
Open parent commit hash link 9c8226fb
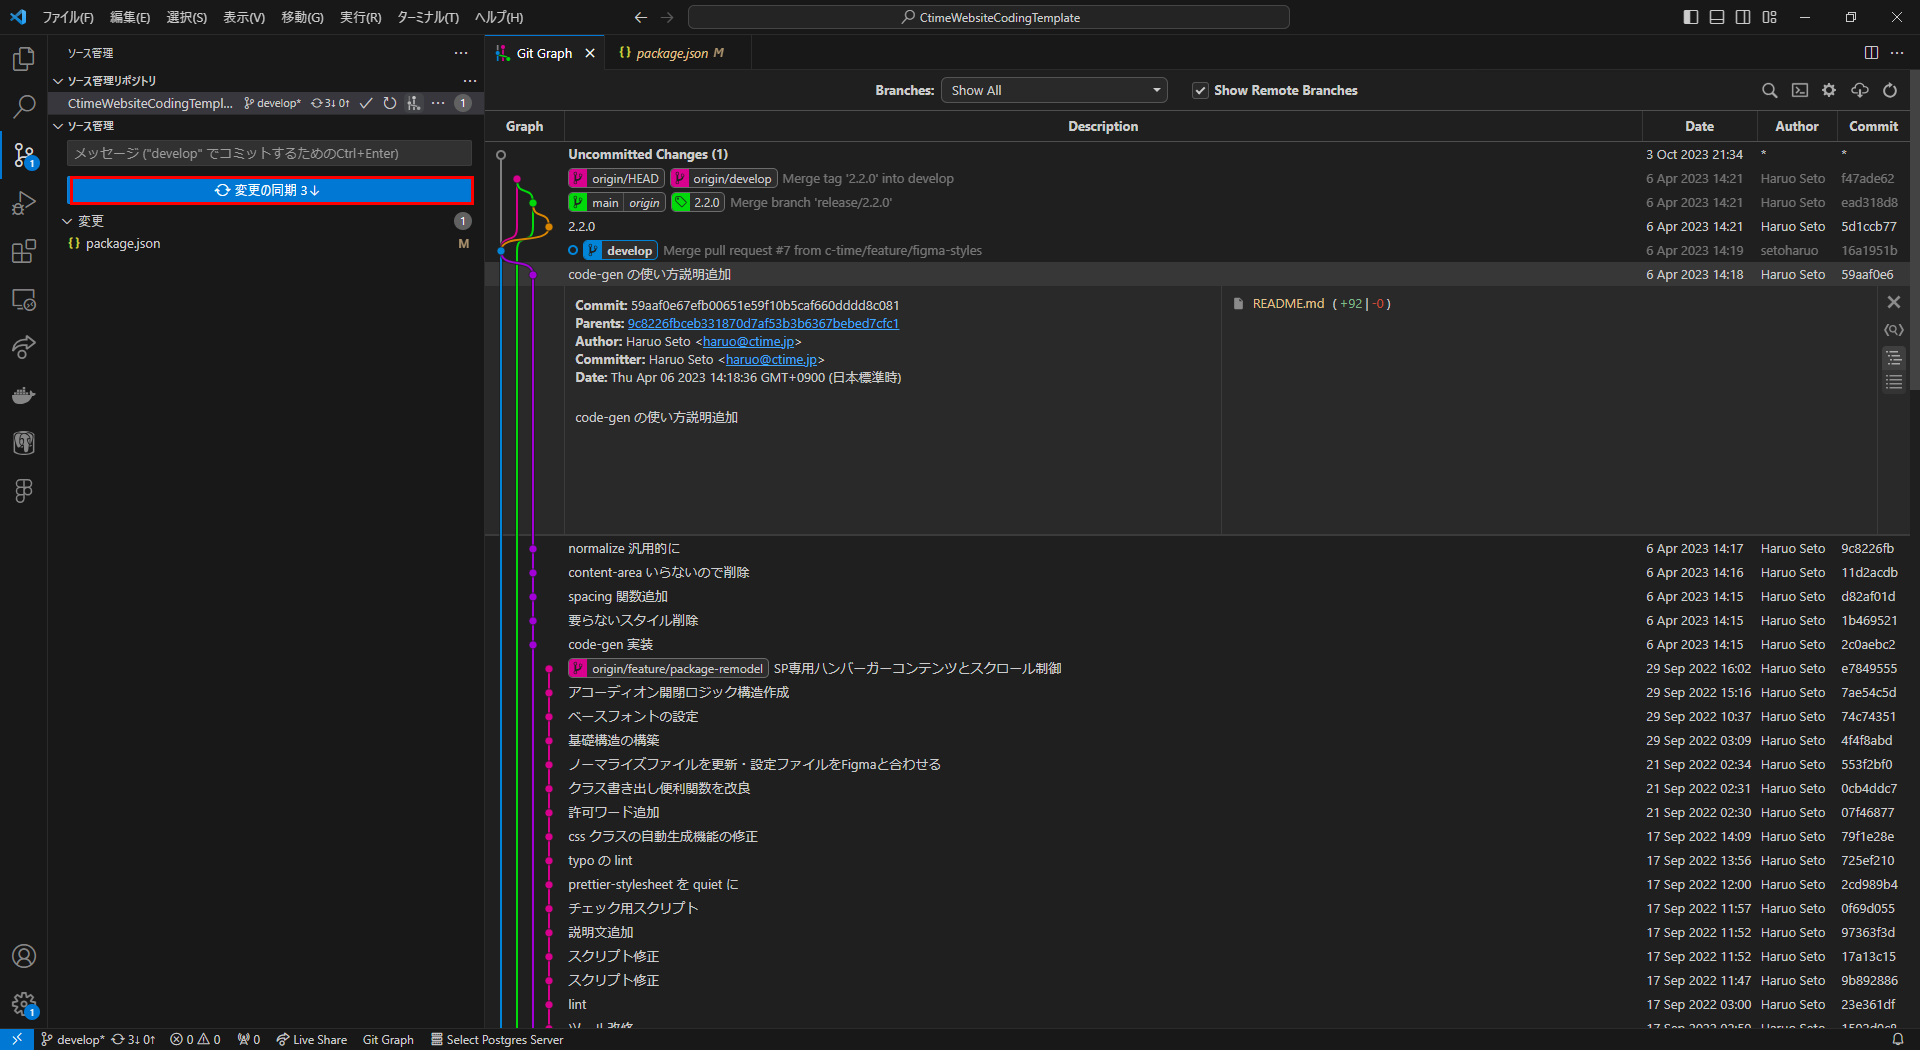coord(763,323)
